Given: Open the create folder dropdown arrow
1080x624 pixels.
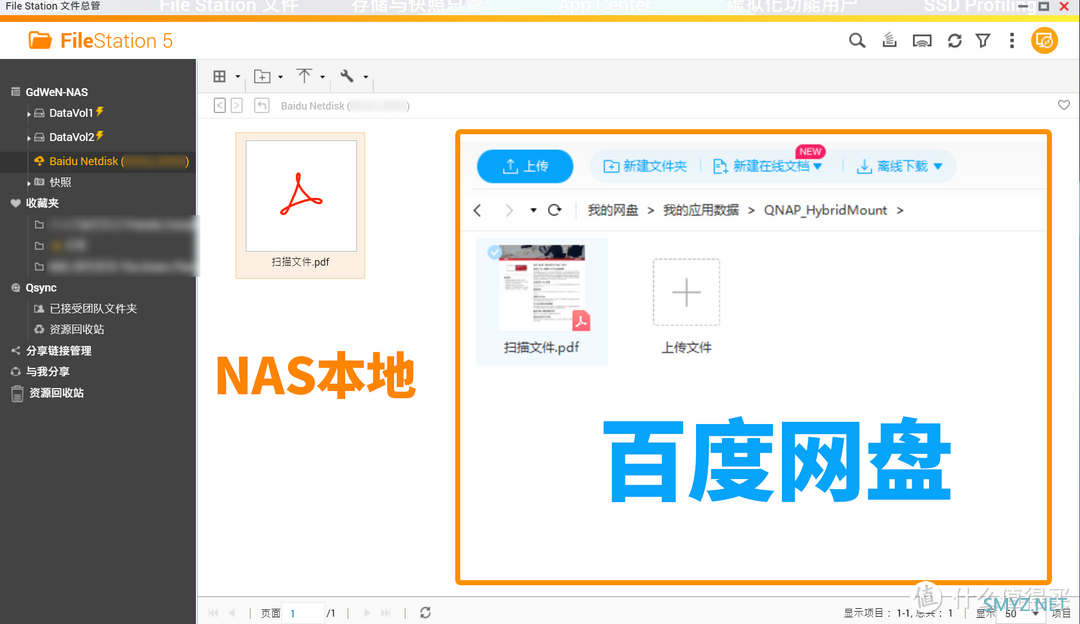Looking at the screenshot, I should click(x=280, y=76).
